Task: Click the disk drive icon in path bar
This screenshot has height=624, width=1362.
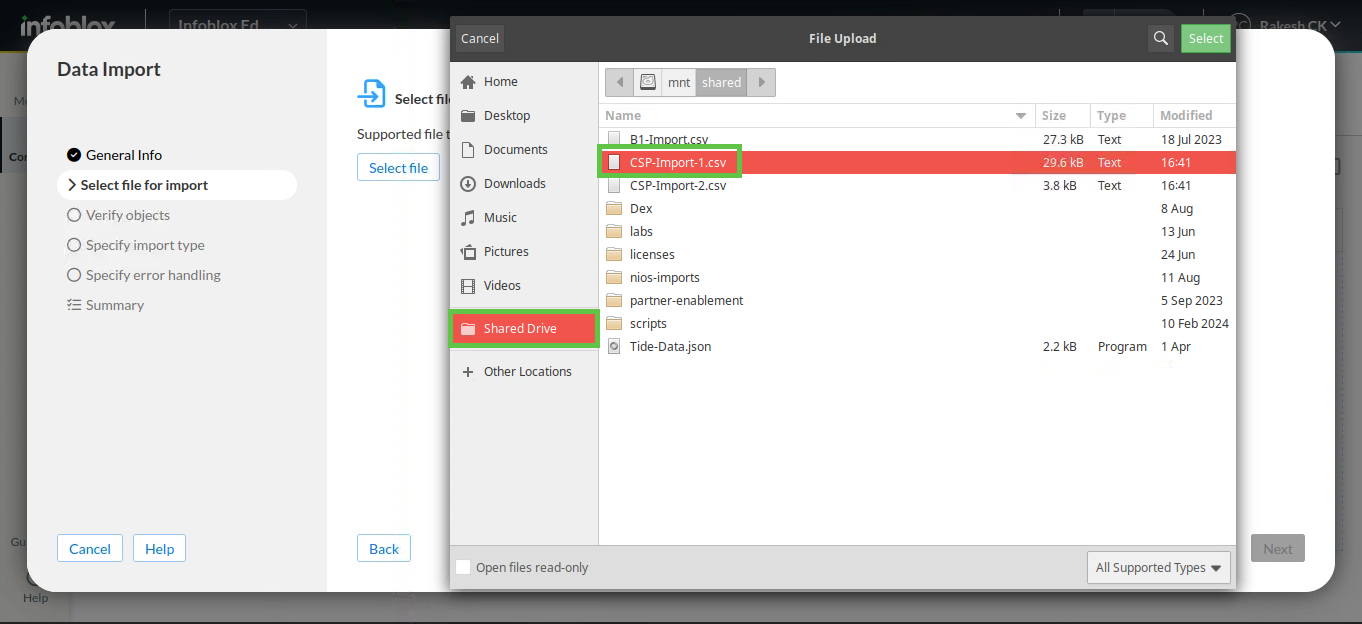Action: [649, 82]
